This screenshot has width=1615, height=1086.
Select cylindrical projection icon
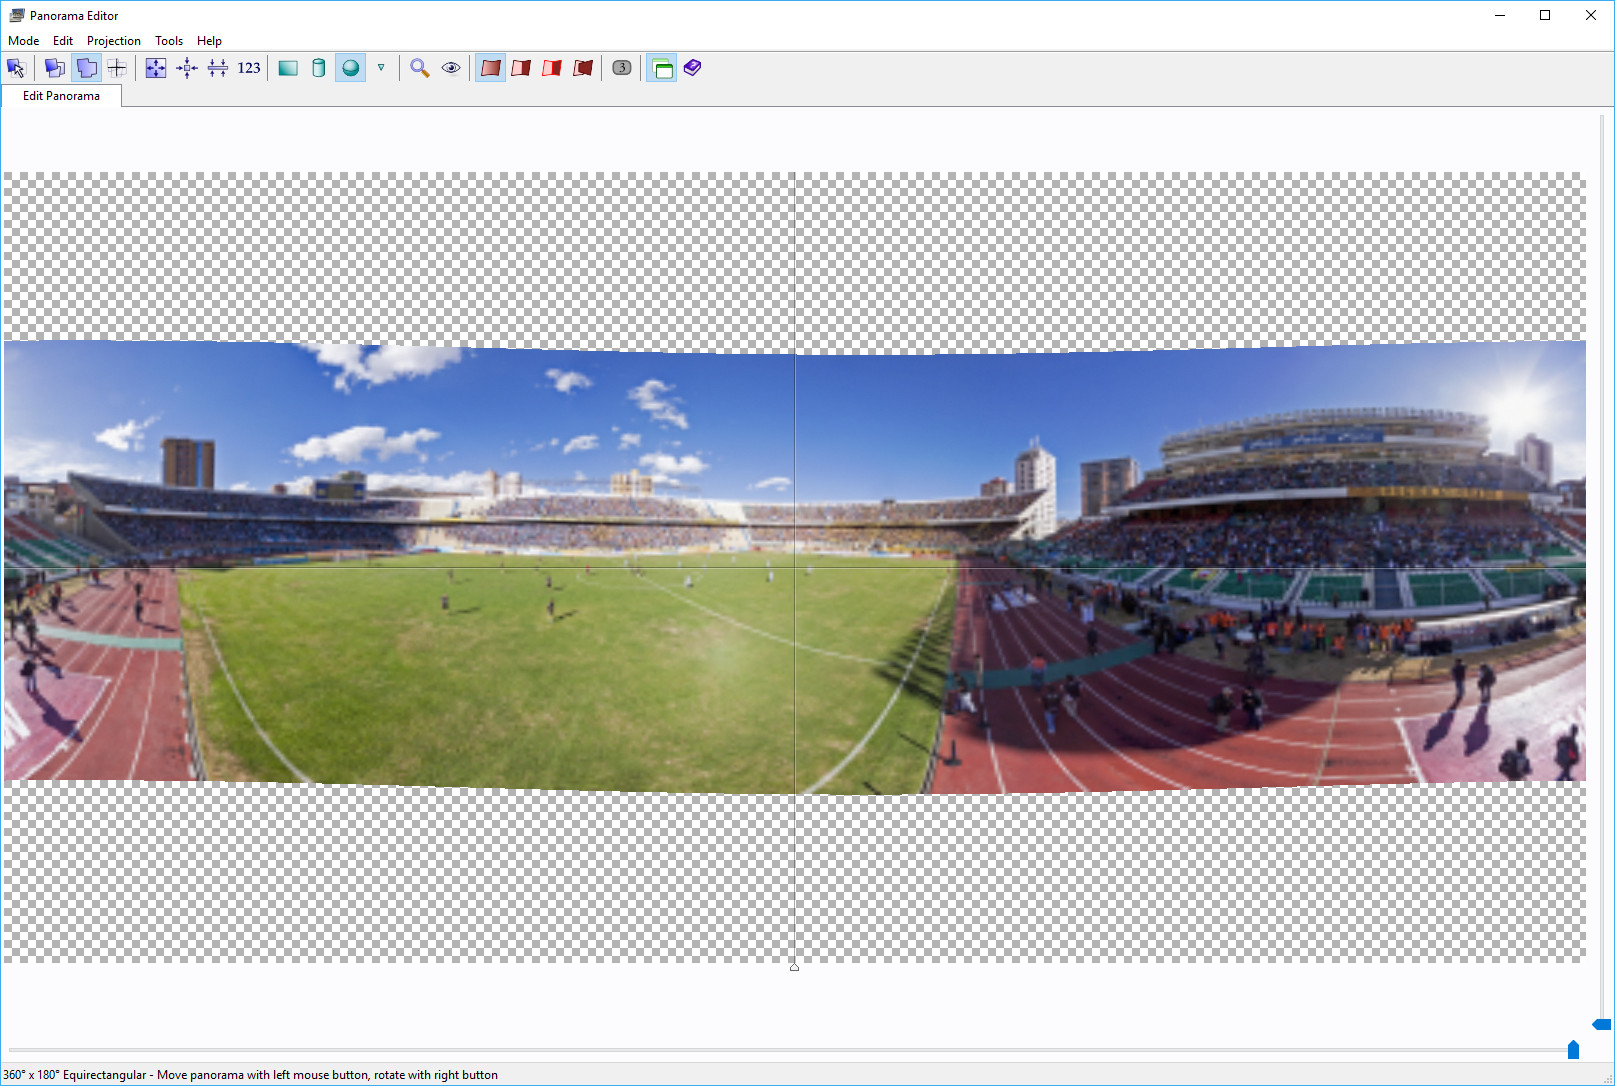point(319,68)
